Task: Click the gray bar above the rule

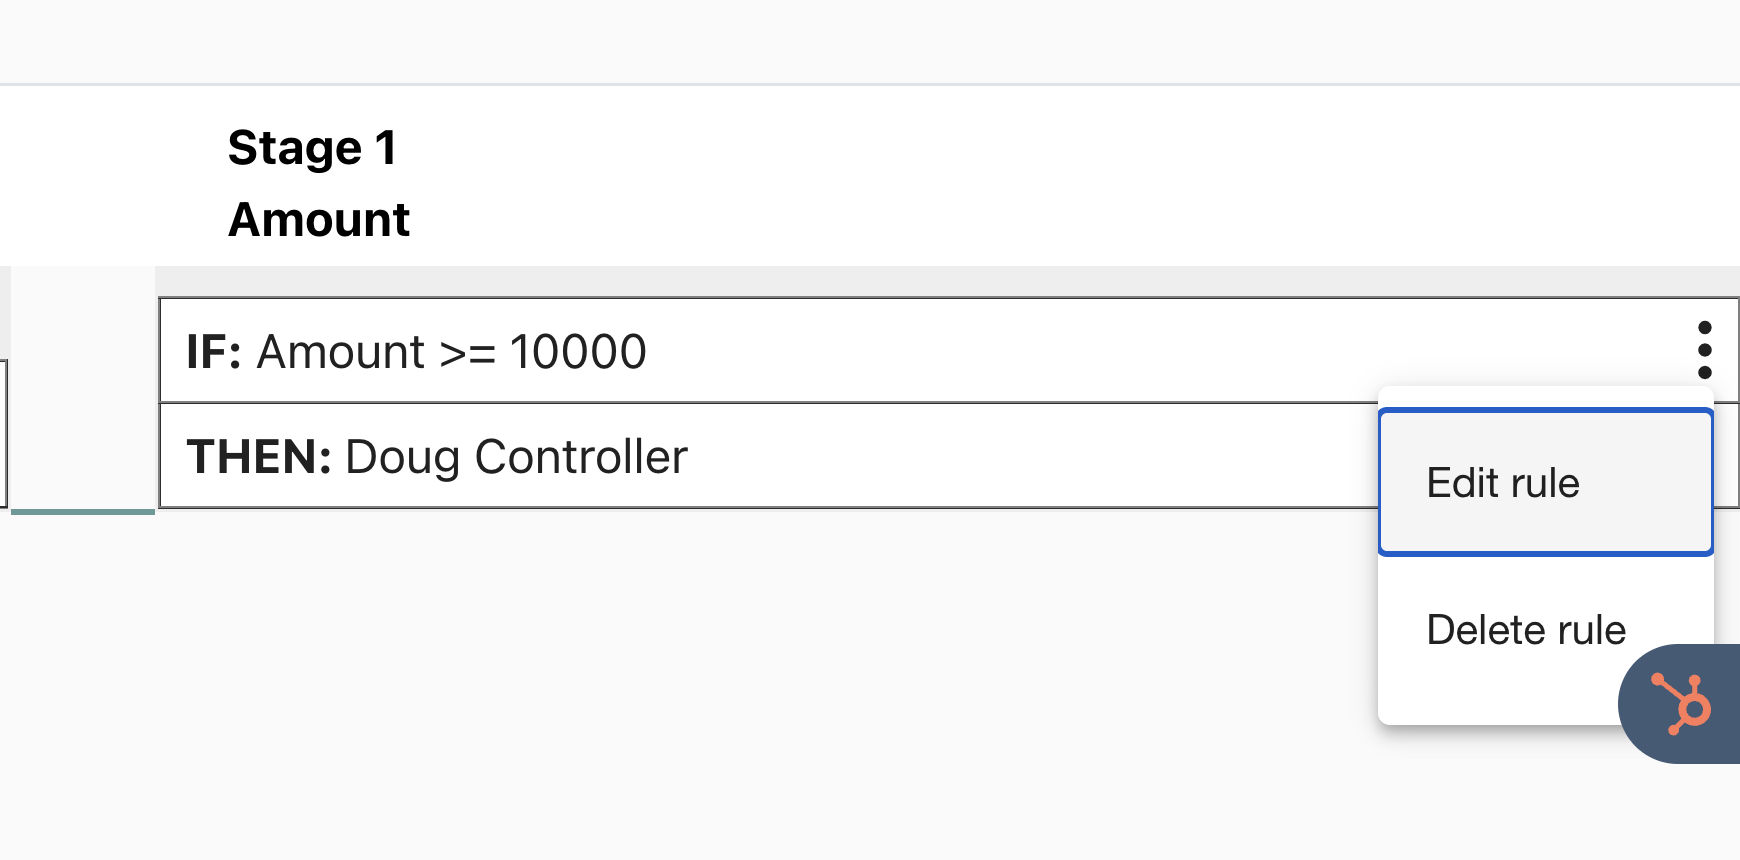Action: tap(948, 281)
